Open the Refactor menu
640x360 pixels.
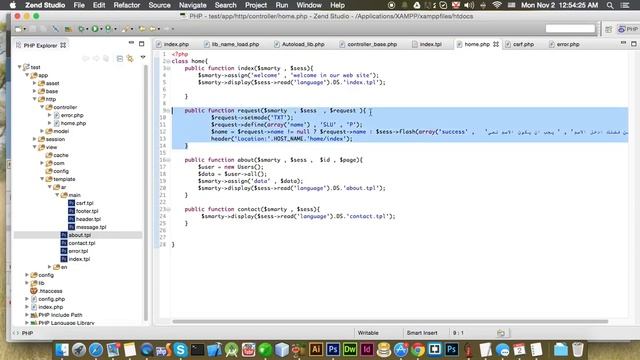point(127,5)
